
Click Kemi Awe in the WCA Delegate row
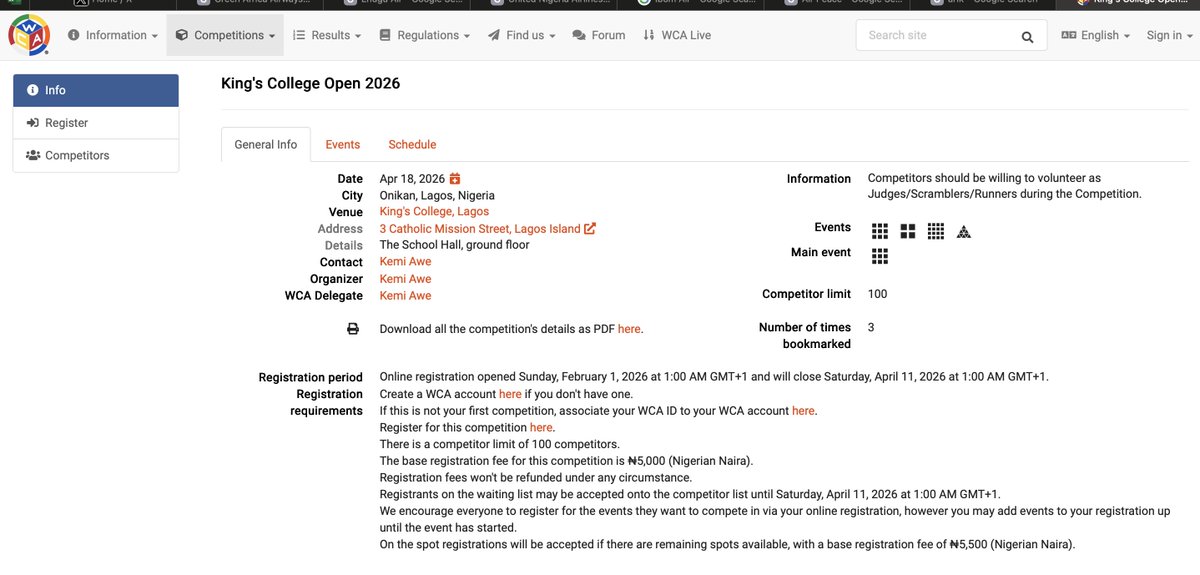pos(406,296)
